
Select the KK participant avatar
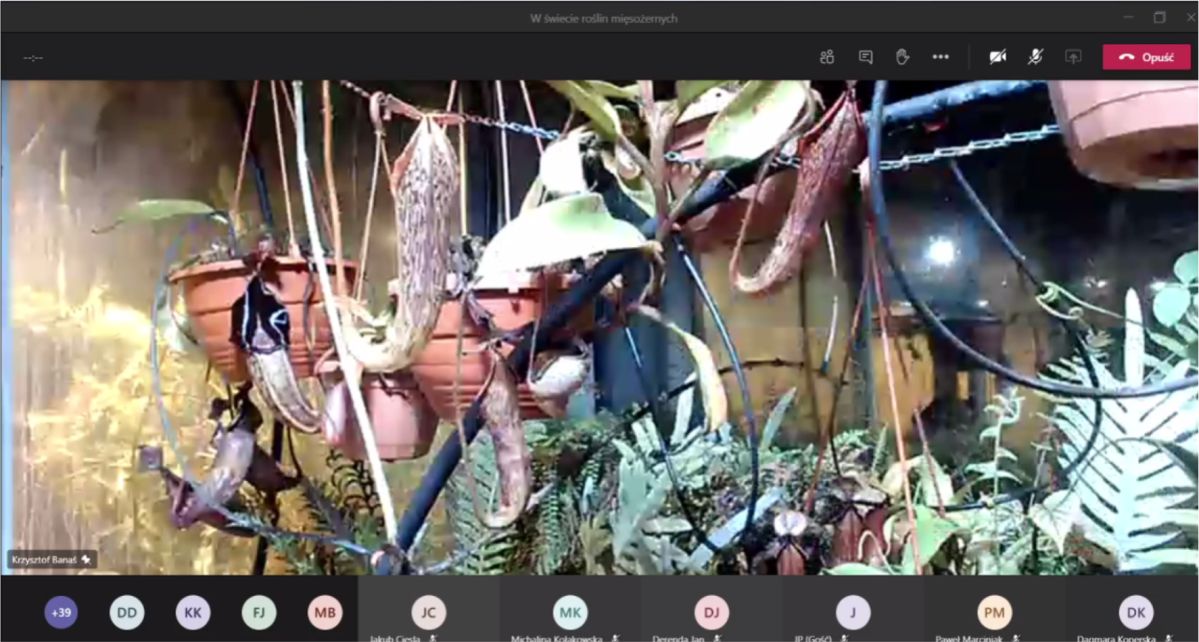point(193,612)
